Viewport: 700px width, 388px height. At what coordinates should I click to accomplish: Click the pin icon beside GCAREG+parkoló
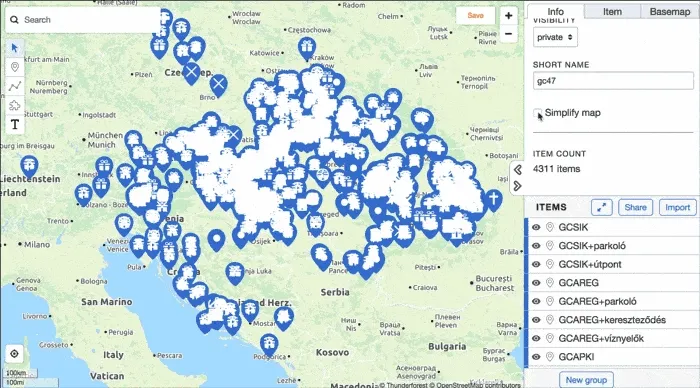point(550,301)
